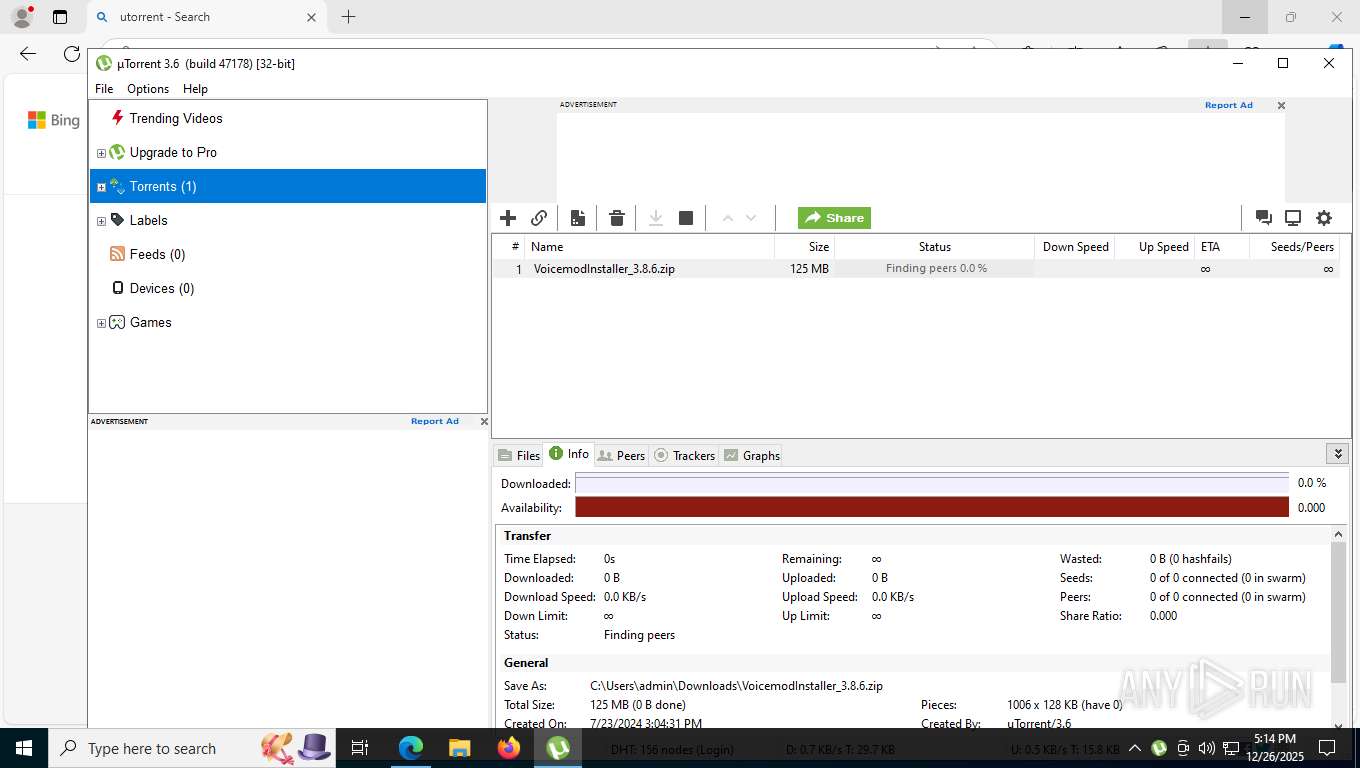Click taskbar search box
This screenshot has width=1360, height=768.
190,748
